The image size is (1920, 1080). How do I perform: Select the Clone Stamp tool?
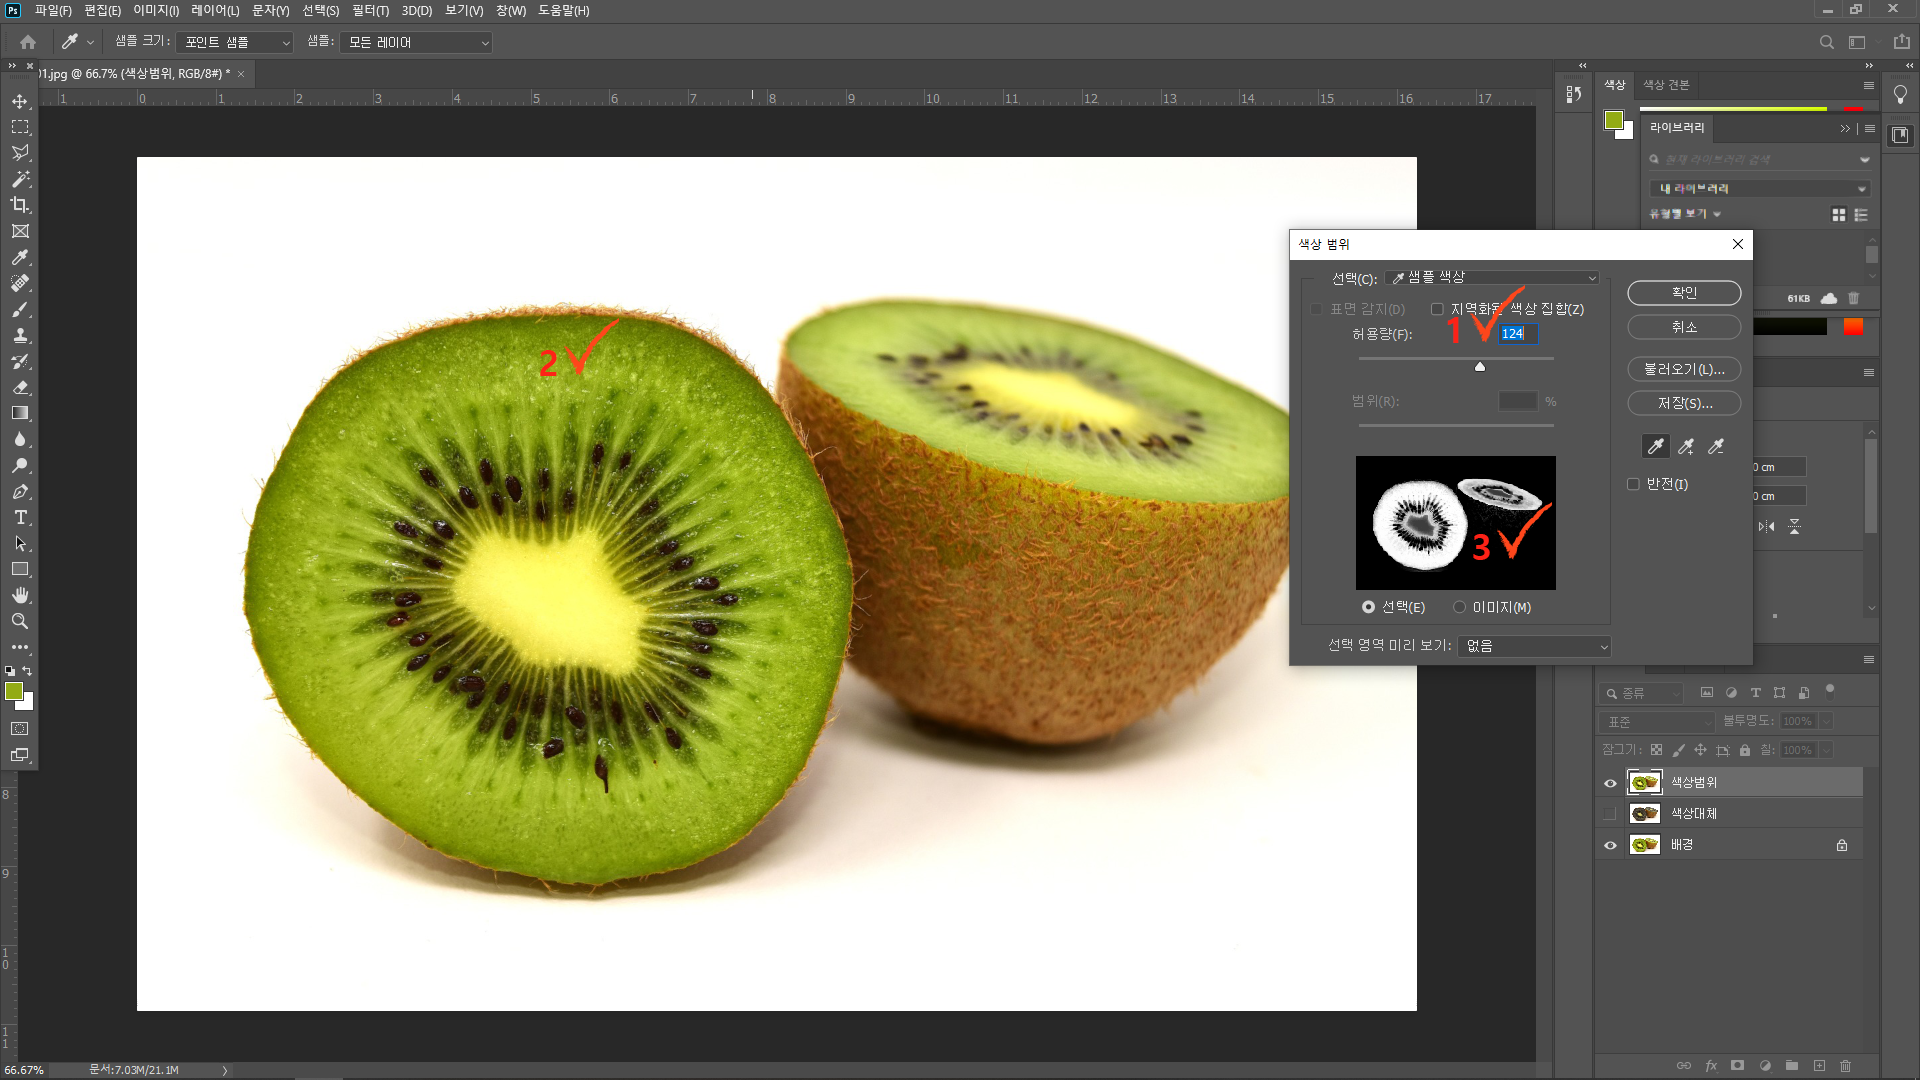click(20, 335)
